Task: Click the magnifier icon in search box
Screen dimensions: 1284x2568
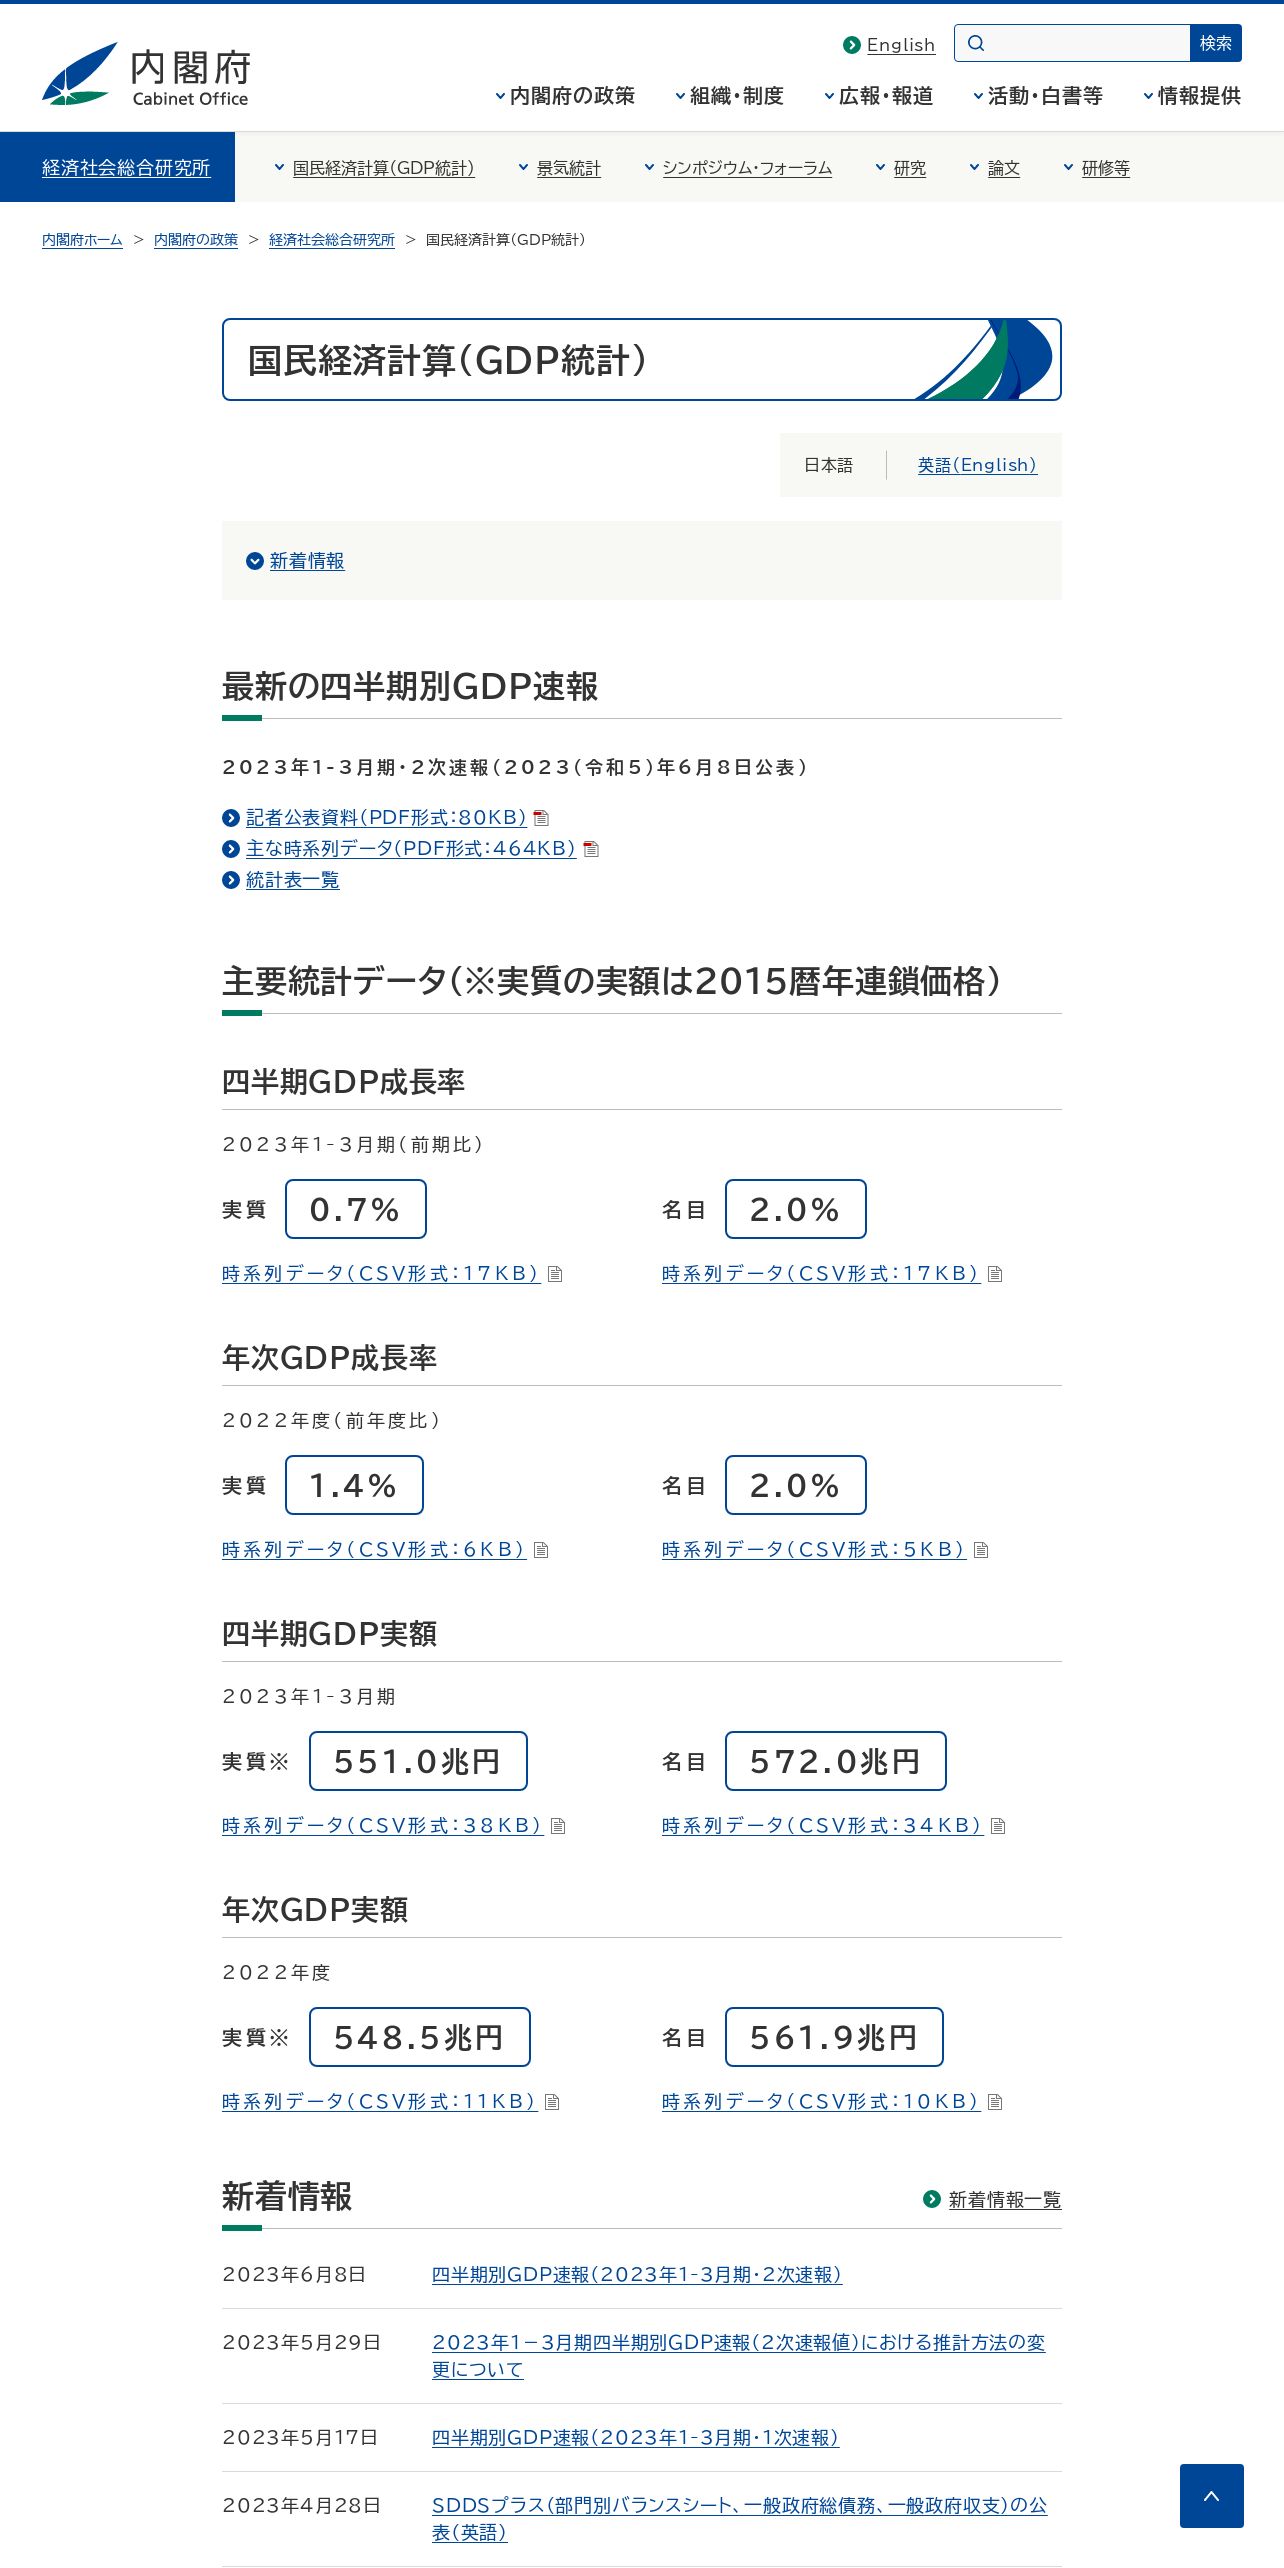Action: [976, 43]
